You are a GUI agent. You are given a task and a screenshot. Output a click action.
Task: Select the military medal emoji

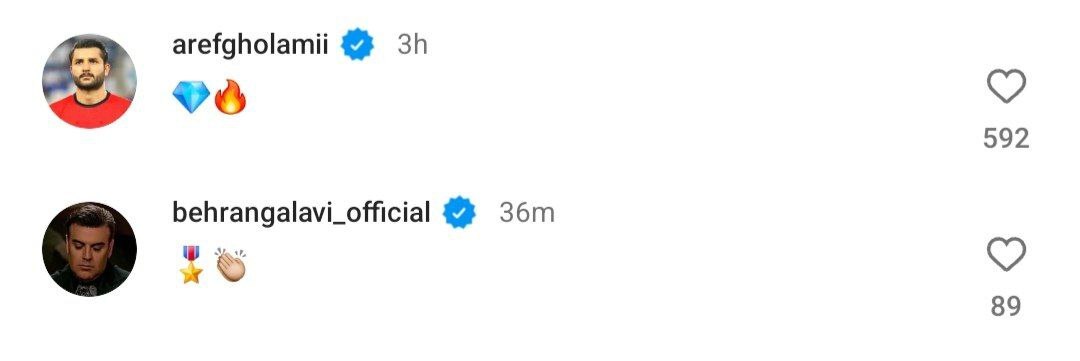[x=191, y=265]
